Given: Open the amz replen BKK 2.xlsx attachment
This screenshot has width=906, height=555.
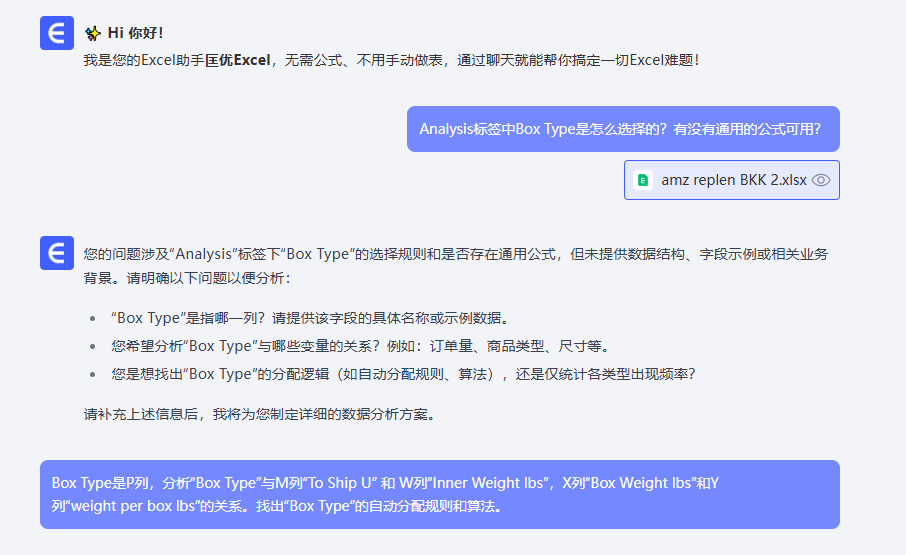Looking at the screenshot, I should [732, 180].
